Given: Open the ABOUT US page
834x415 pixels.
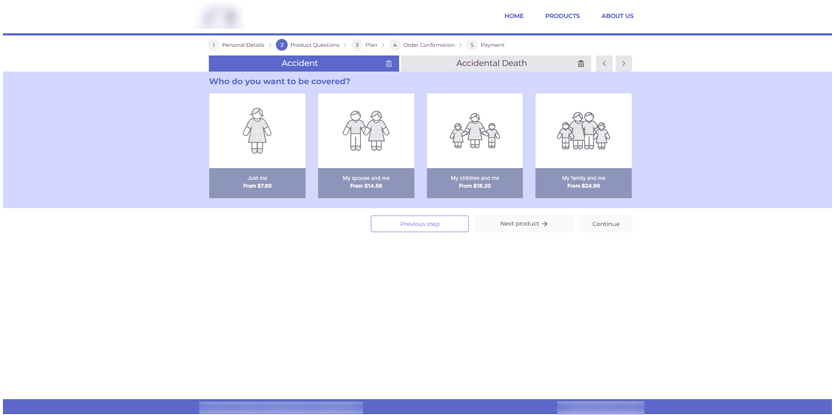Looking at the screenshot, I should click(617, 16).
